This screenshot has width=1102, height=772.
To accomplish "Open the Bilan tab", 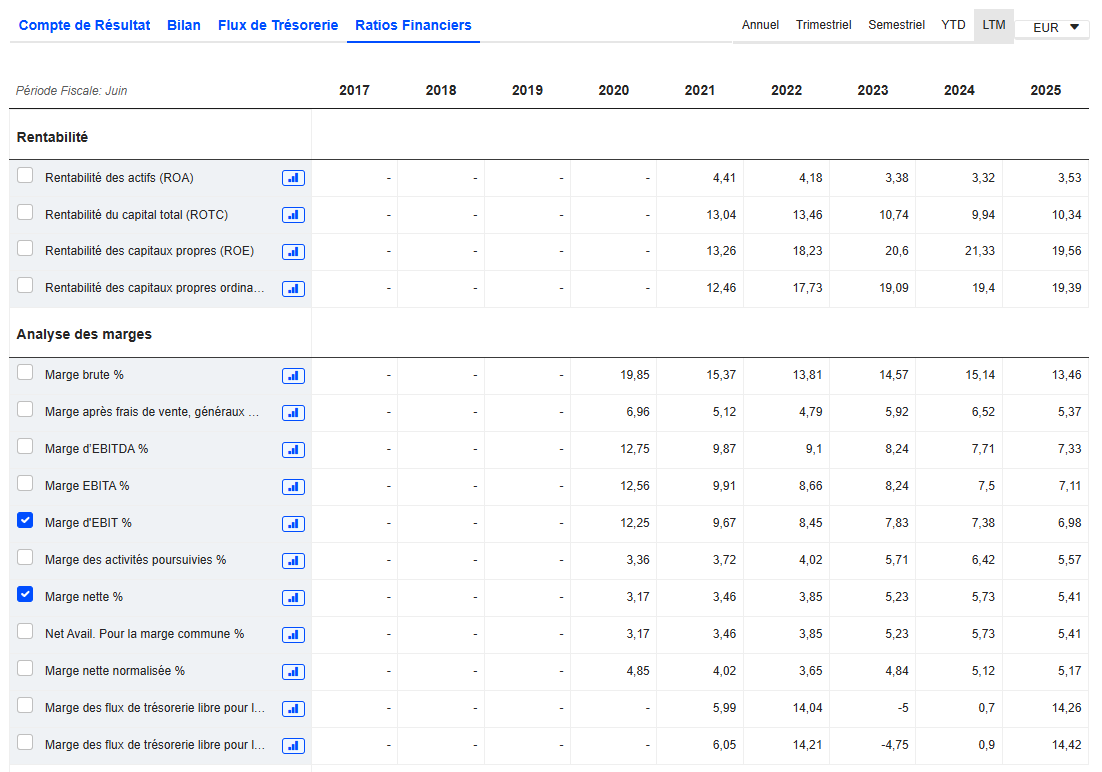I will [184, 25].
